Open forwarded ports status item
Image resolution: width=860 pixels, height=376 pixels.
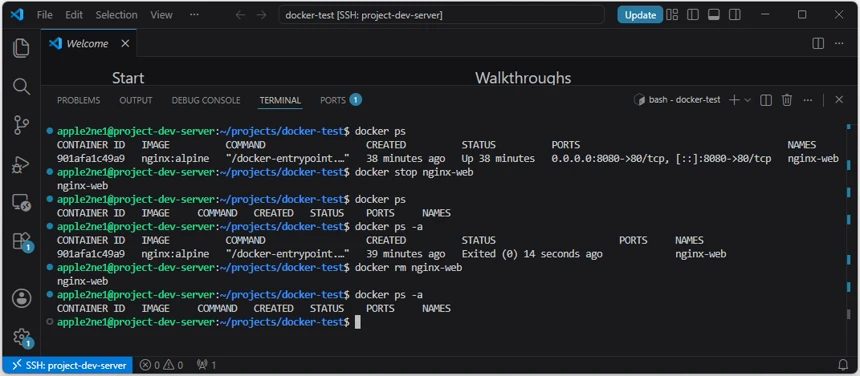pos(206,365)
